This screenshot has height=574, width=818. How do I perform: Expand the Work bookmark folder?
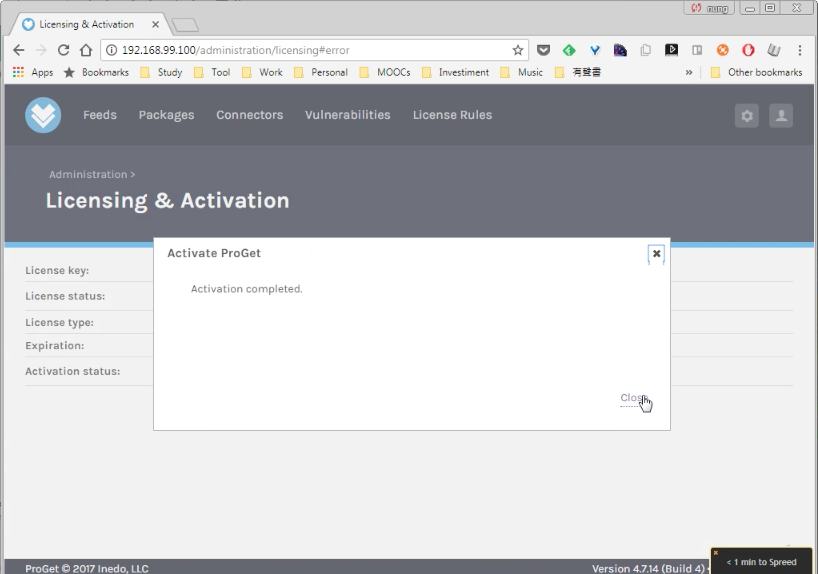262,73
